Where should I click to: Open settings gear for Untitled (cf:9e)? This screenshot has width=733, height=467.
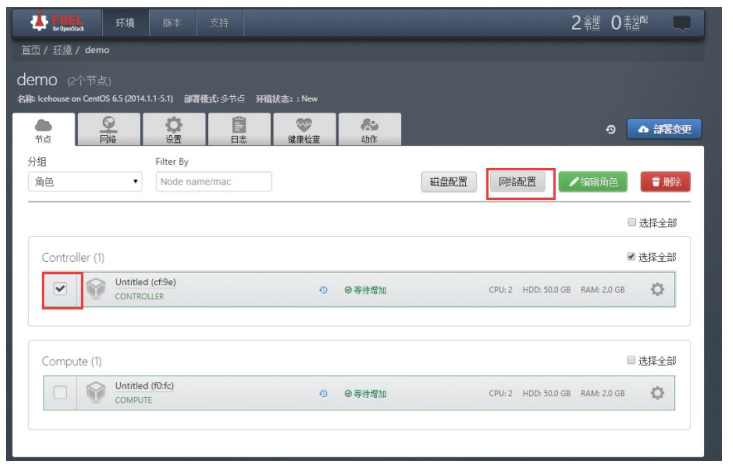click(657, 289)
